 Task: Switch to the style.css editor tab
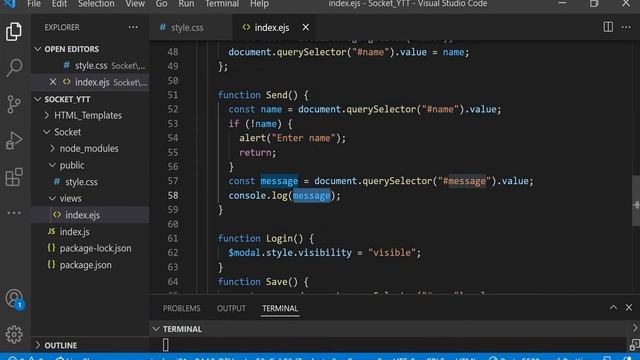(x=191, y=27)
